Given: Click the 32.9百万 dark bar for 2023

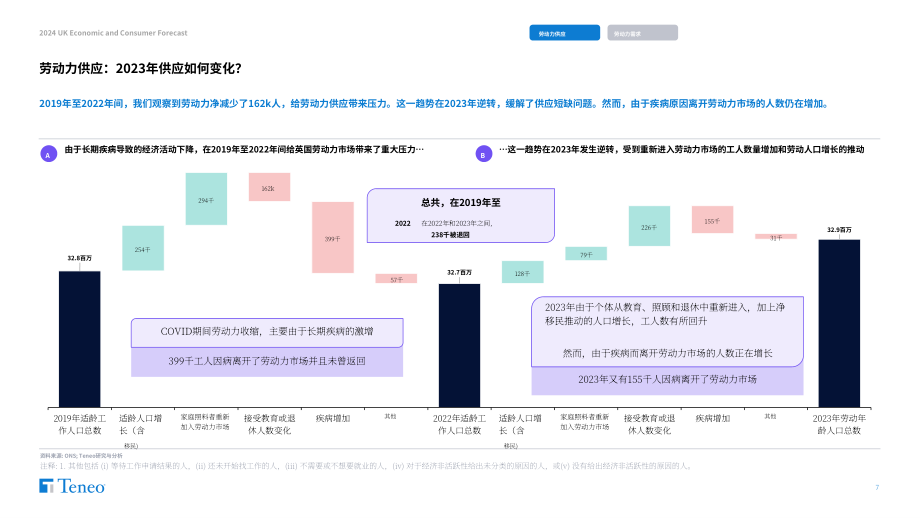Looking at the screenshot, I should (x=839, y=323).
